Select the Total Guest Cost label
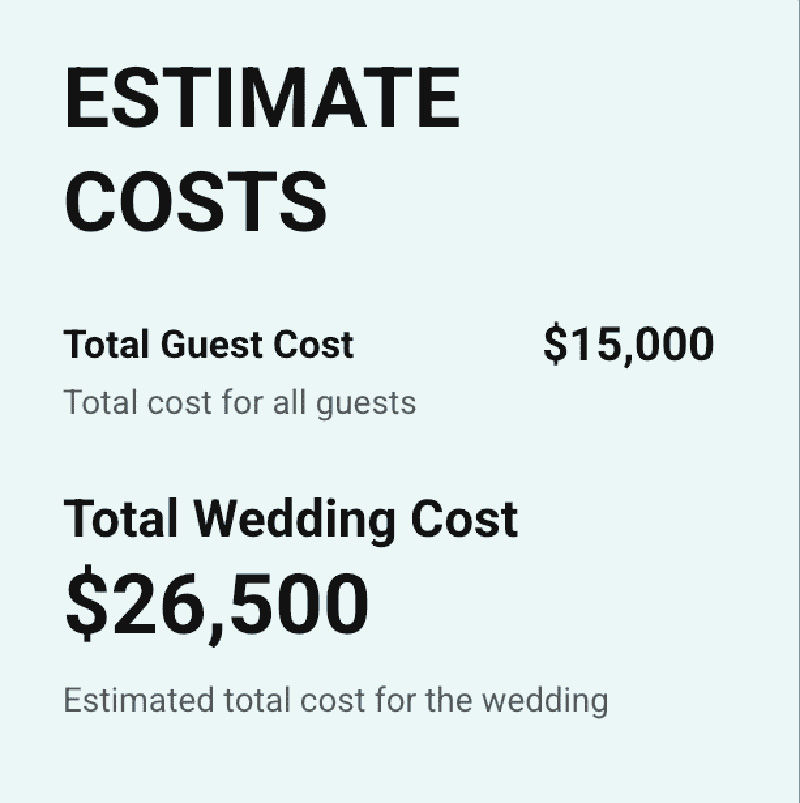This screenshot has width=800, height=803. (x=208, y=345)
